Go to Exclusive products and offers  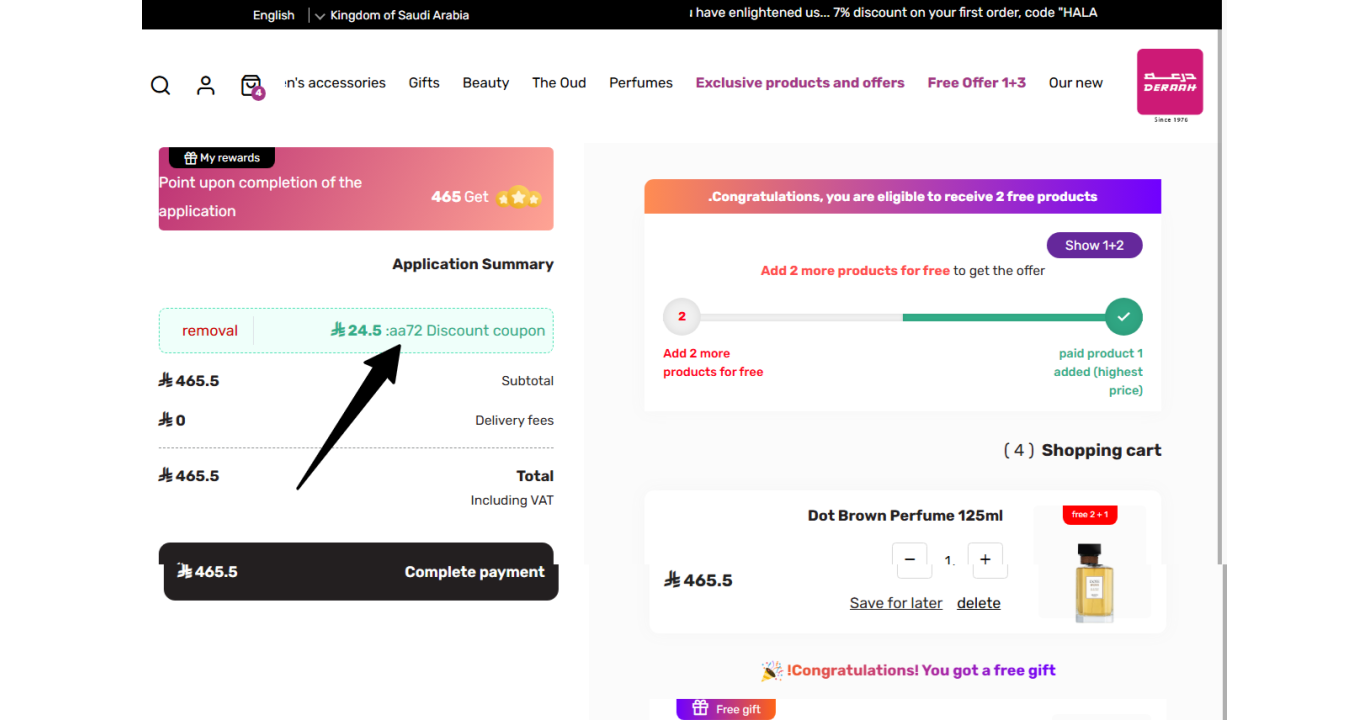[x=800, y=83]
